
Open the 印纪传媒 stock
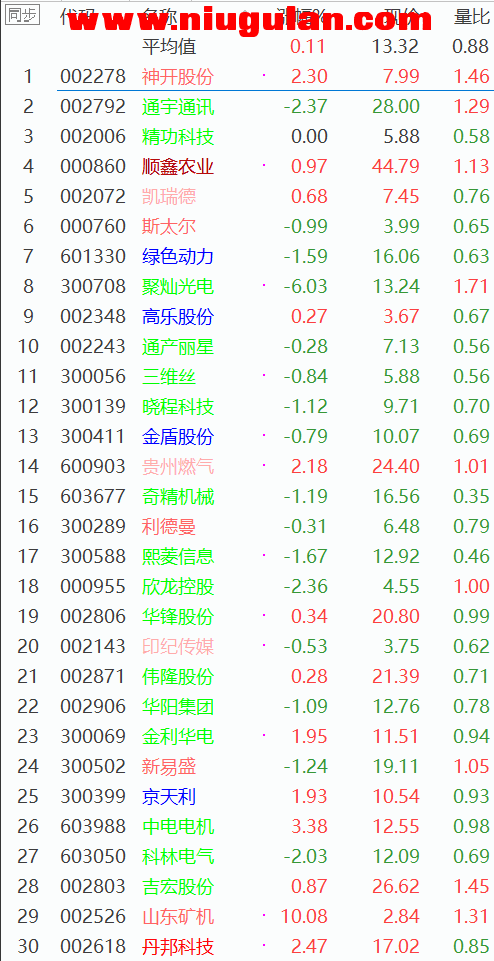(x=178, y=647)
